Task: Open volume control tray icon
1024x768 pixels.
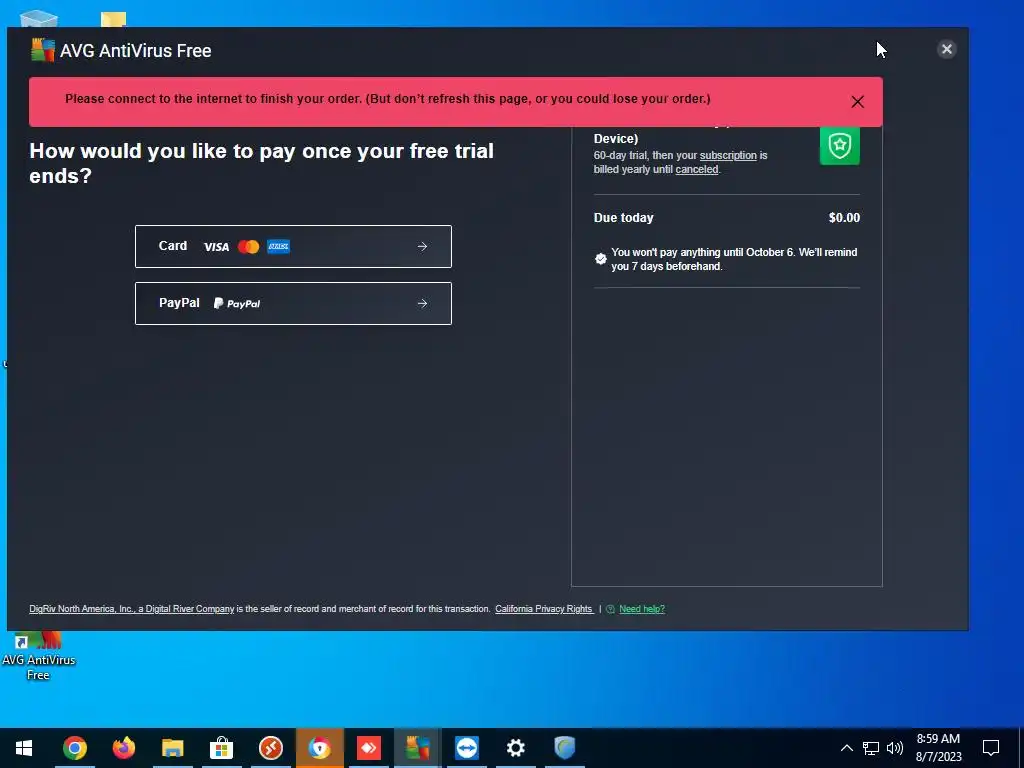Action: point(895,748)
